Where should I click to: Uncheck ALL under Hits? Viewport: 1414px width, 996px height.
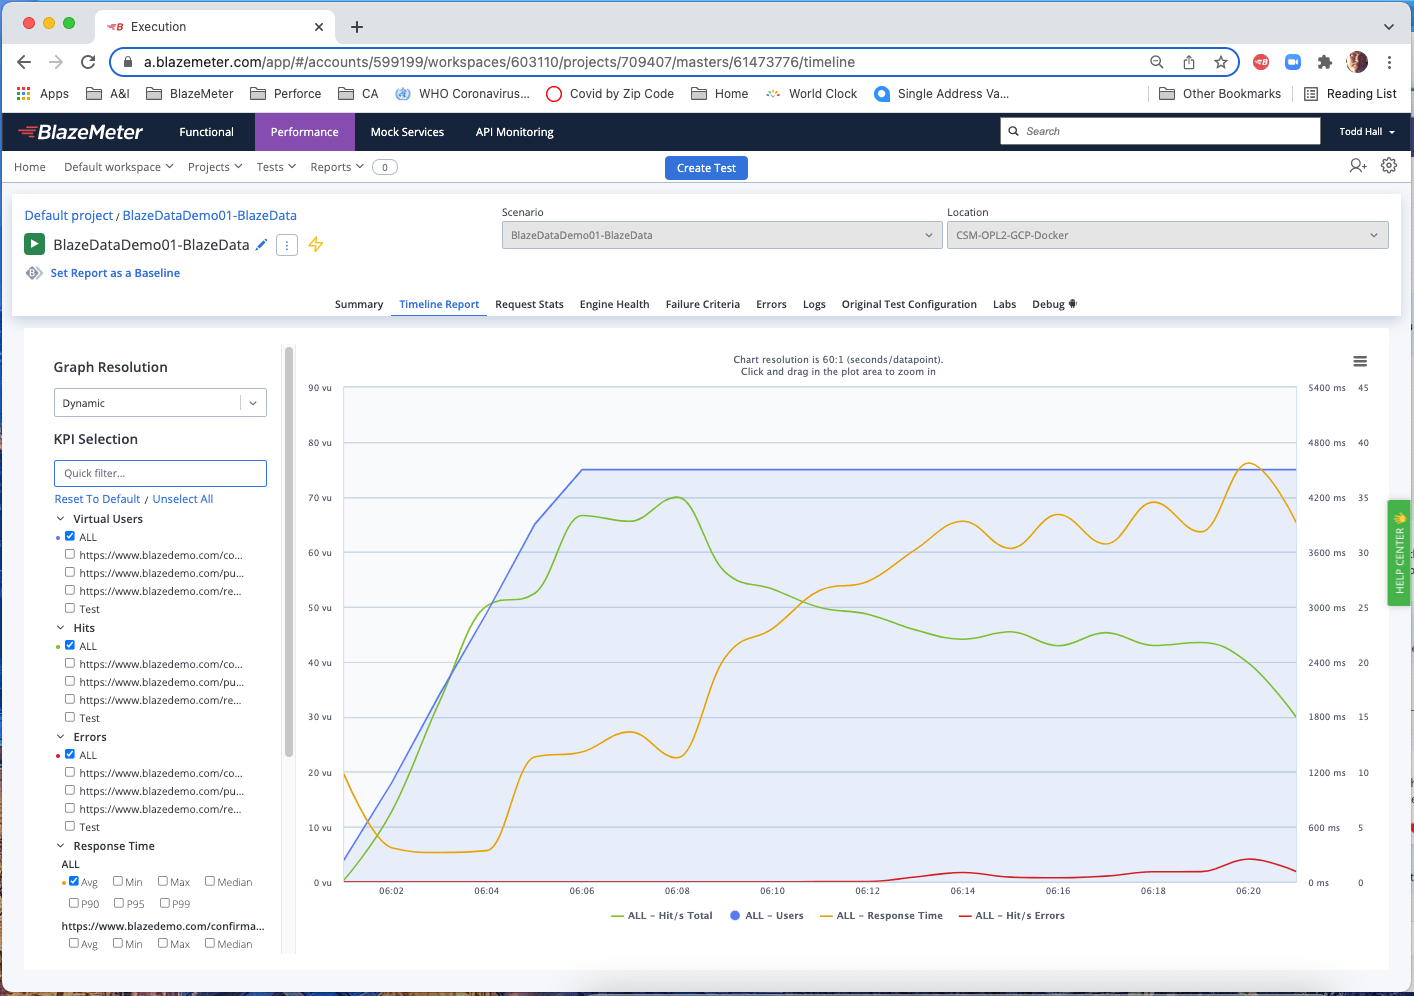[70, 645]
